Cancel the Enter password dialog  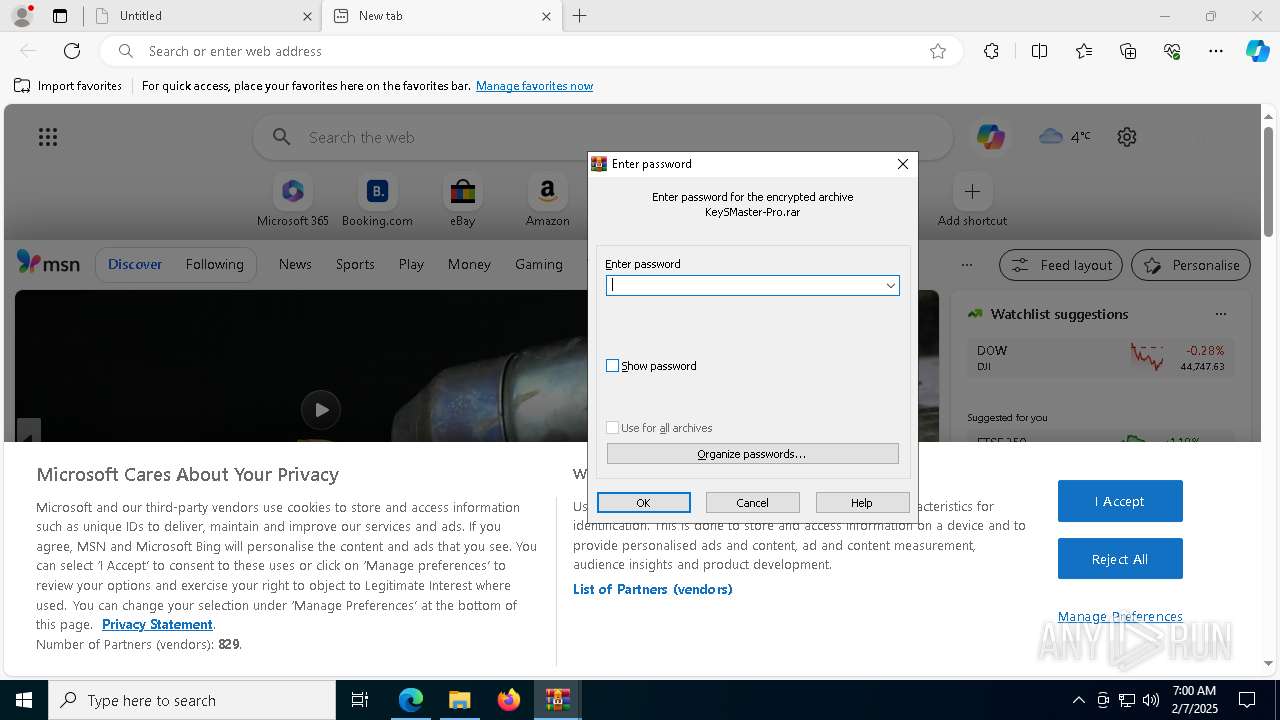click(752, 503)
